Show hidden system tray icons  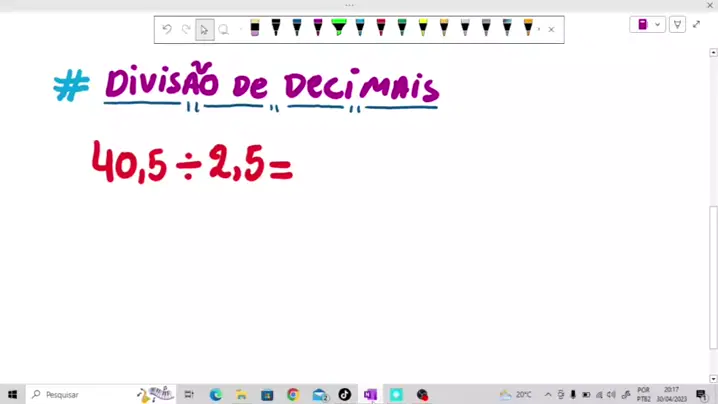(x=548, y=395)
